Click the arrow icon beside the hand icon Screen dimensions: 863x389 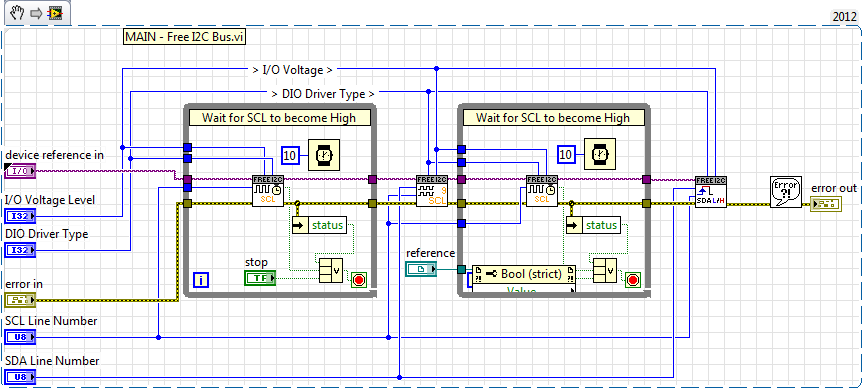[36, 13]
